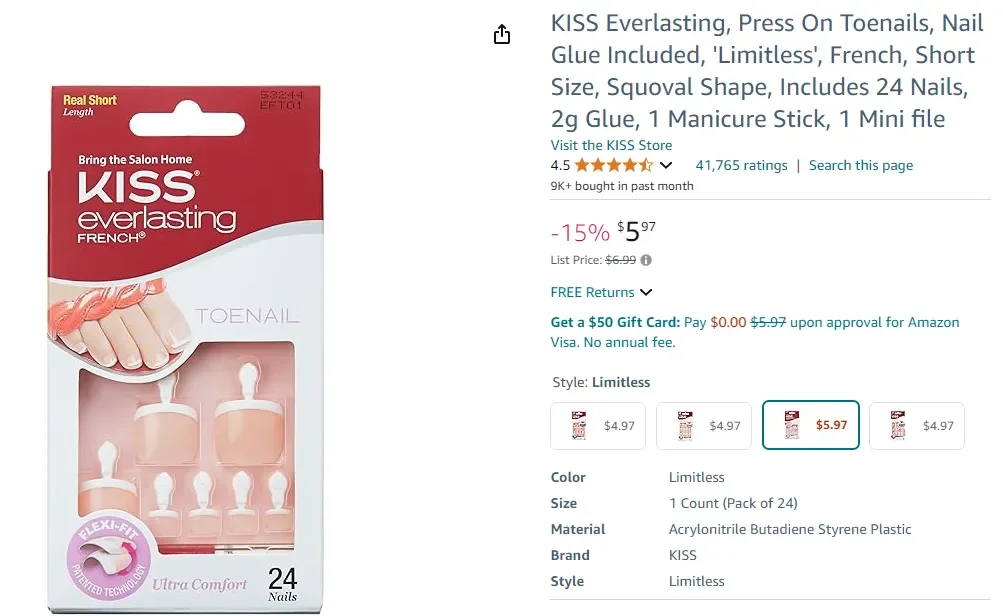The height and width of the screenshot is (616, 1003).
Task: Click the share icon above the product
Action: [x=502, y=35]
